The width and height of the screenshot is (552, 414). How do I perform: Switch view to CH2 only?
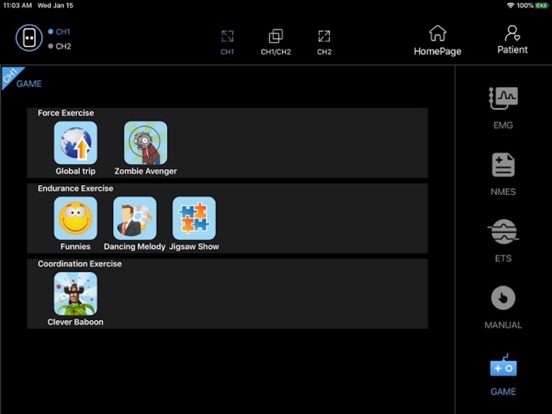tap(324, 43)
